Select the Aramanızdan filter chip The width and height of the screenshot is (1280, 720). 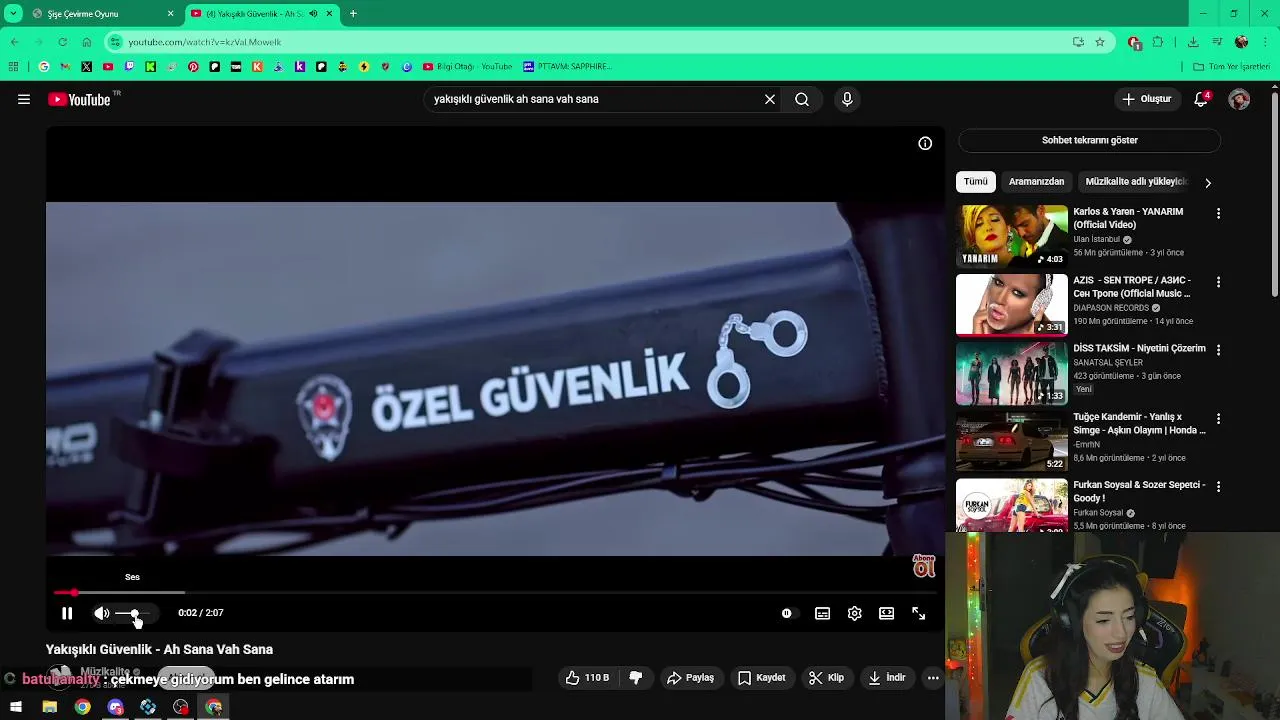pos(1036,182)
